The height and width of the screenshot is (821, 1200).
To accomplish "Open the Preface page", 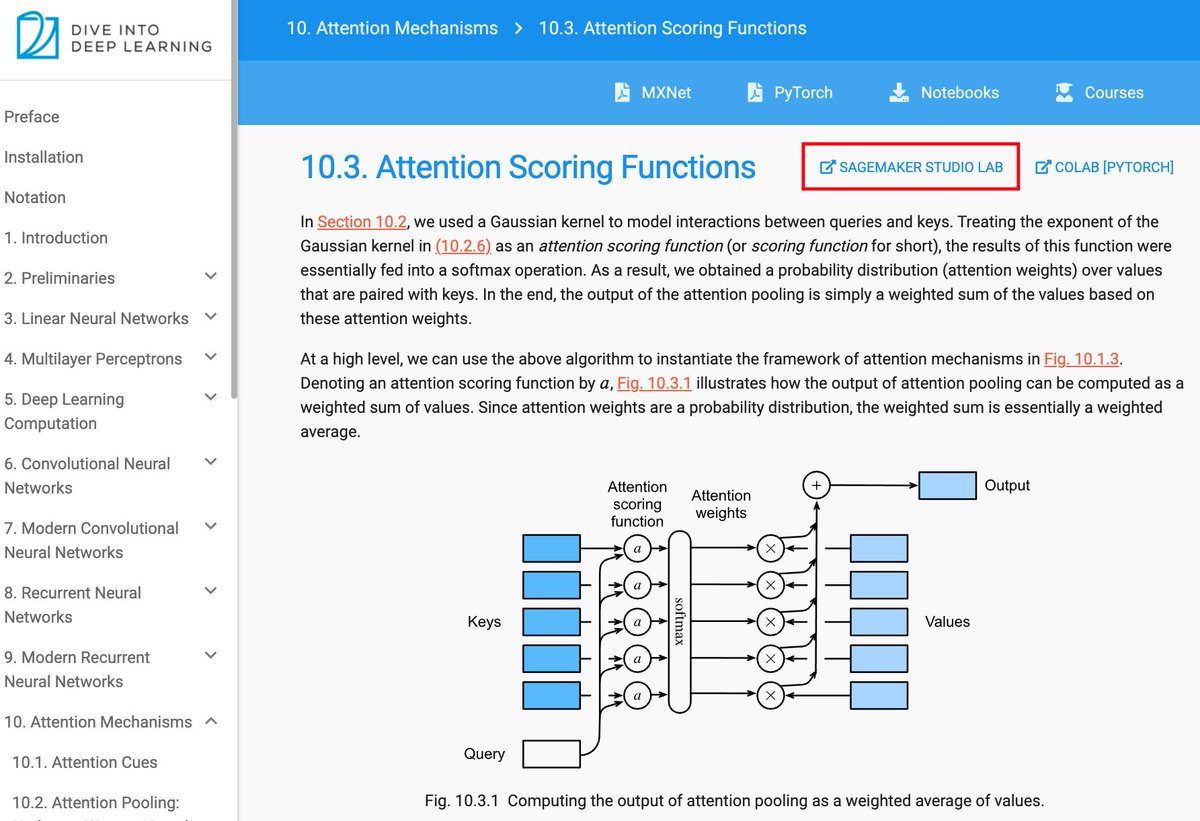I will point(32,116).
